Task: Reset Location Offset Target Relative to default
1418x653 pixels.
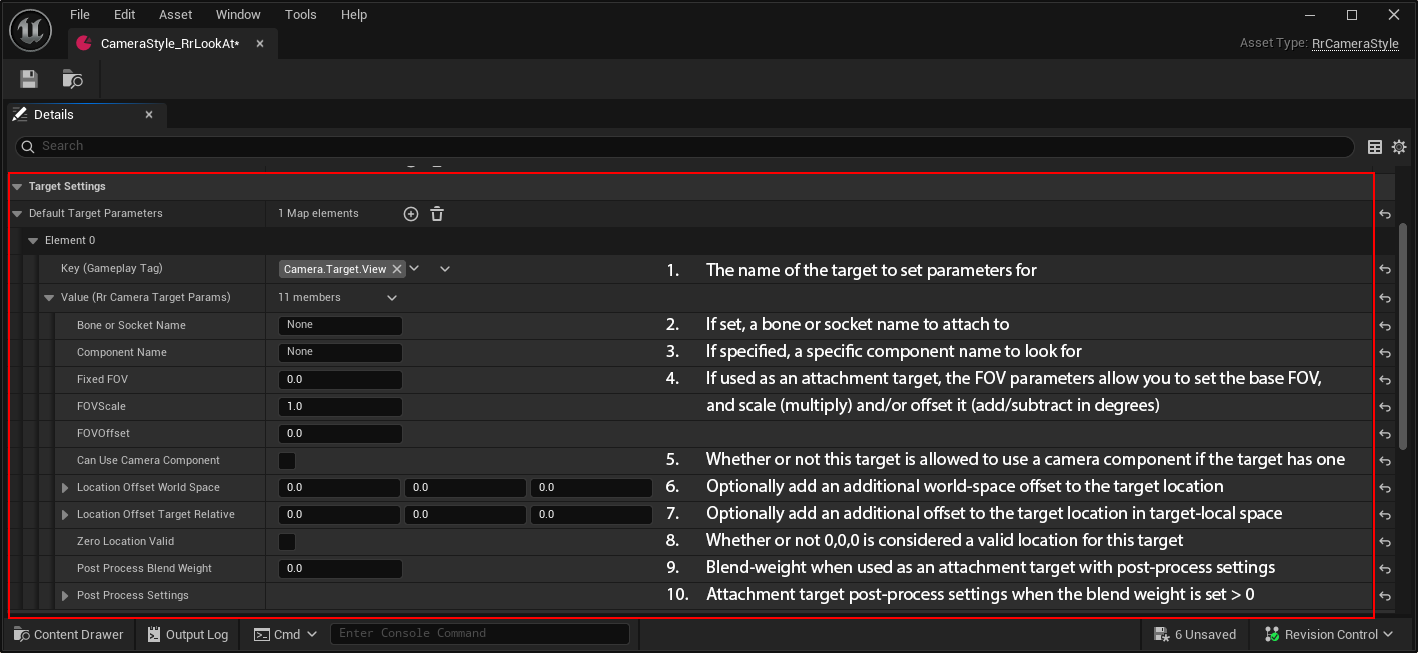Action: tap(1385, 515)
